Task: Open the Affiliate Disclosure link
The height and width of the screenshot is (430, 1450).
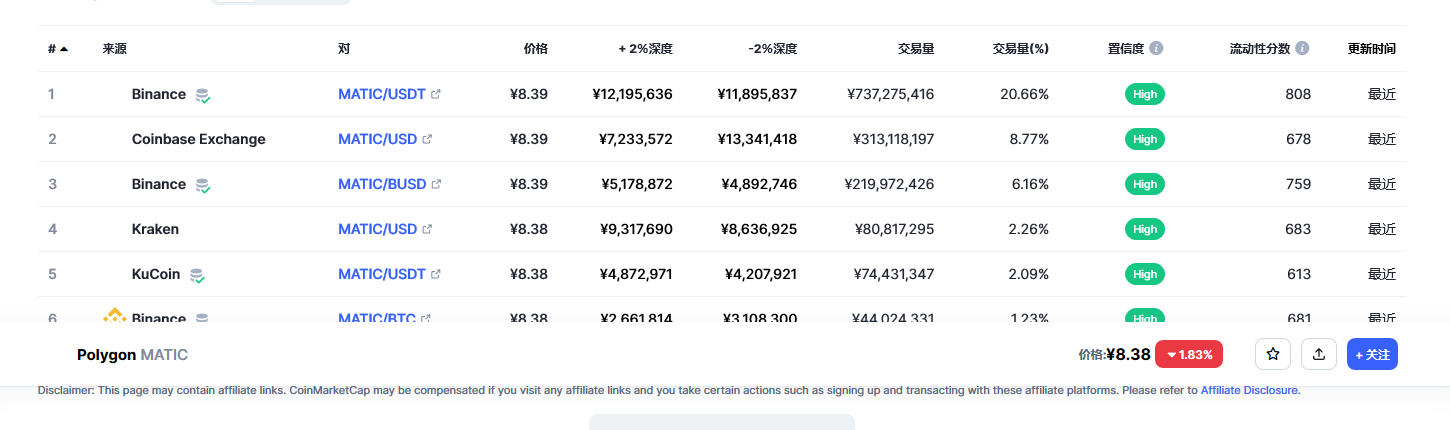Action: coord(1249,390)
